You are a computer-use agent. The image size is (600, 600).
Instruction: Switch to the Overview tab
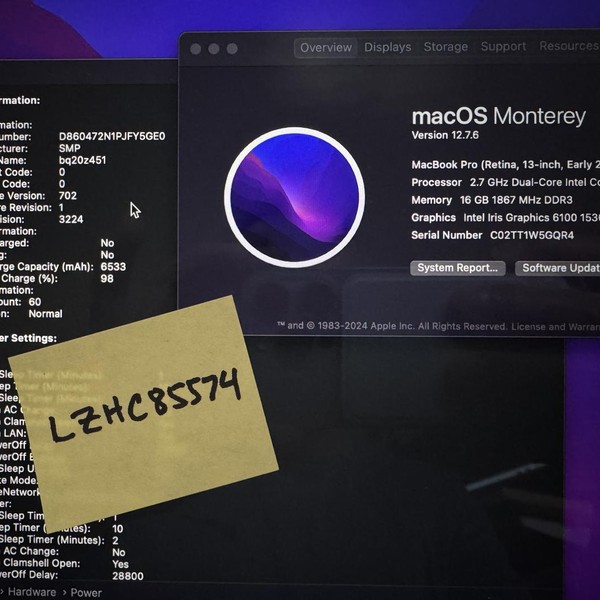coord(326,47)
